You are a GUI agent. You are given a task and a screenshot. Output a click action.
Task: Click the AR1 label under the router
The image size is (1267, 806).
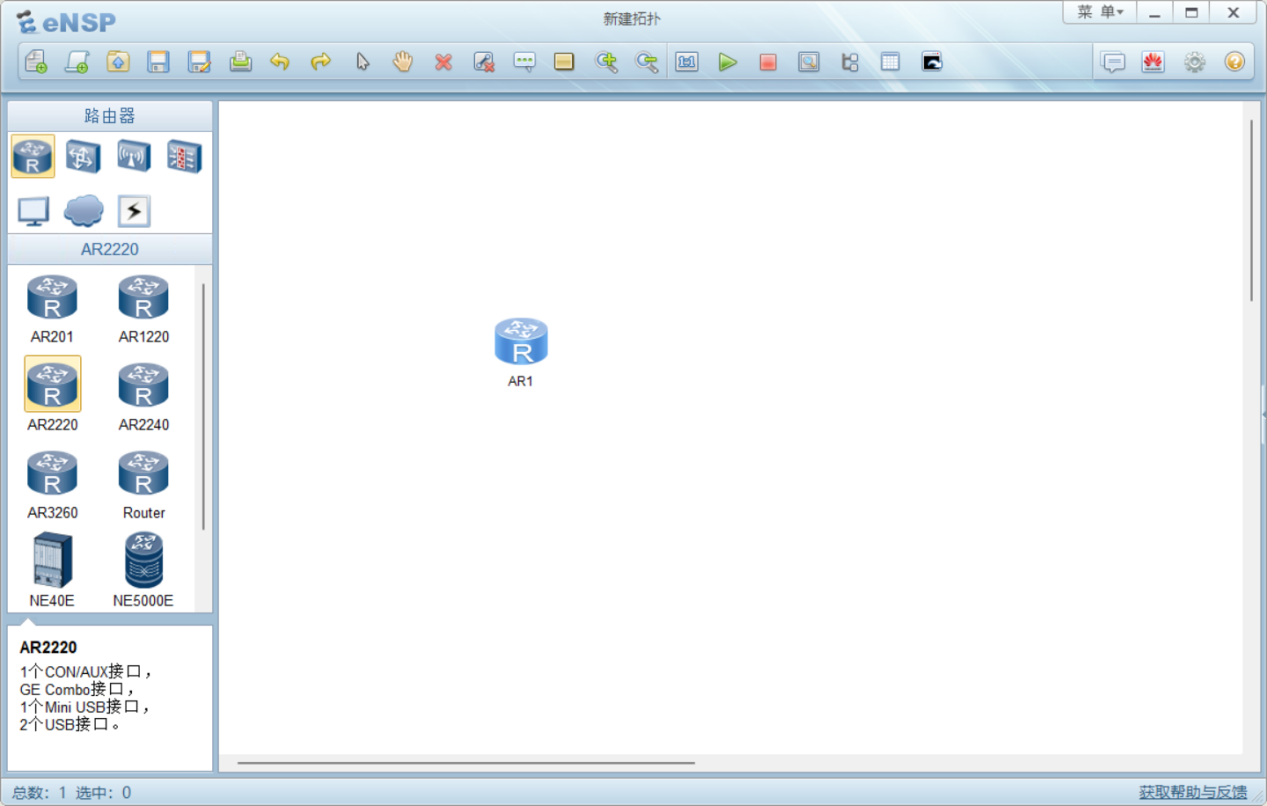pos(521,381)
